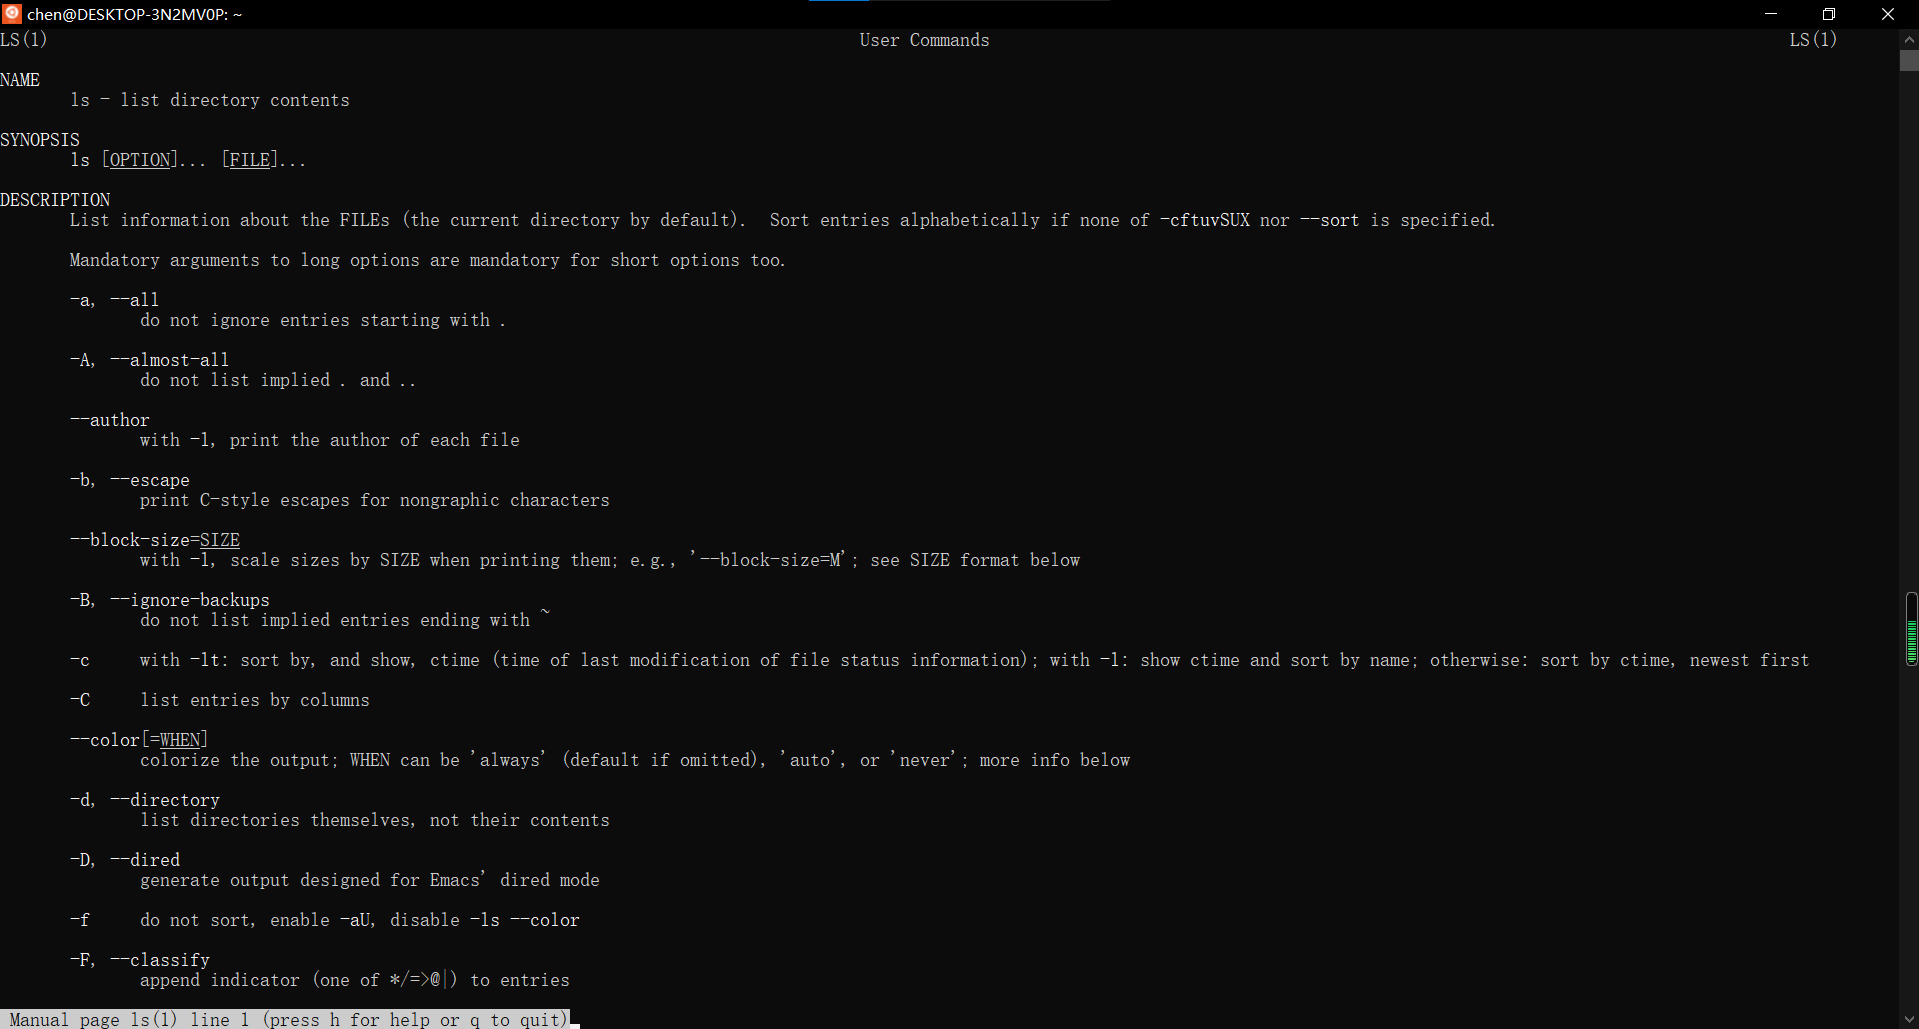This screenshot has height=1029, width=1919.
Task: Click the top-right LS(1) header
Action: pos(1814,40)
